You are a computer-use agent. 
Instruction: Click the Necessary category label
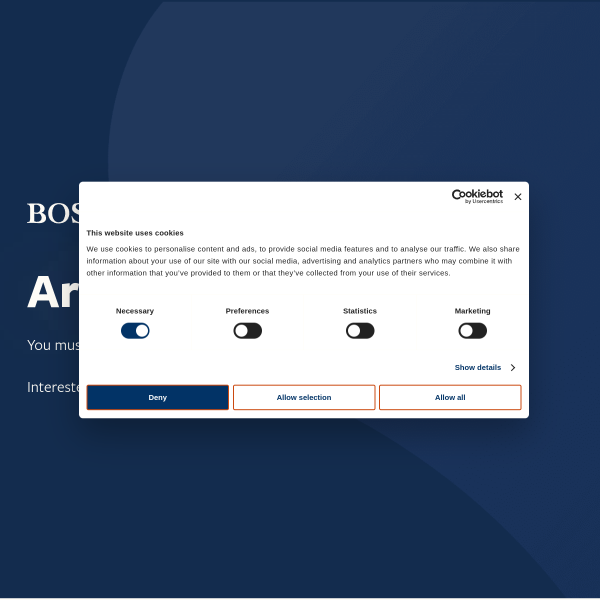[135, 311]
